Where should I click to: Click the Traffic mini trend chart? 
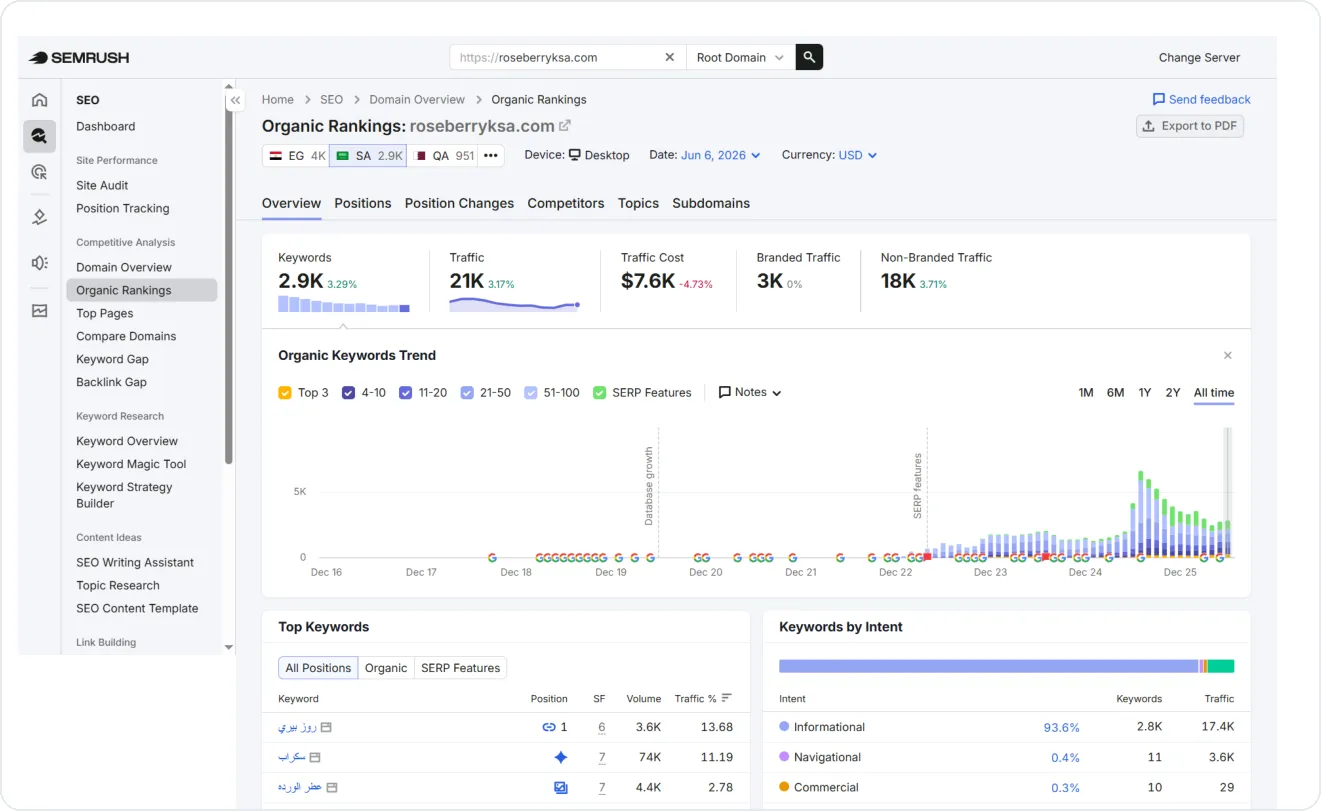514,304
